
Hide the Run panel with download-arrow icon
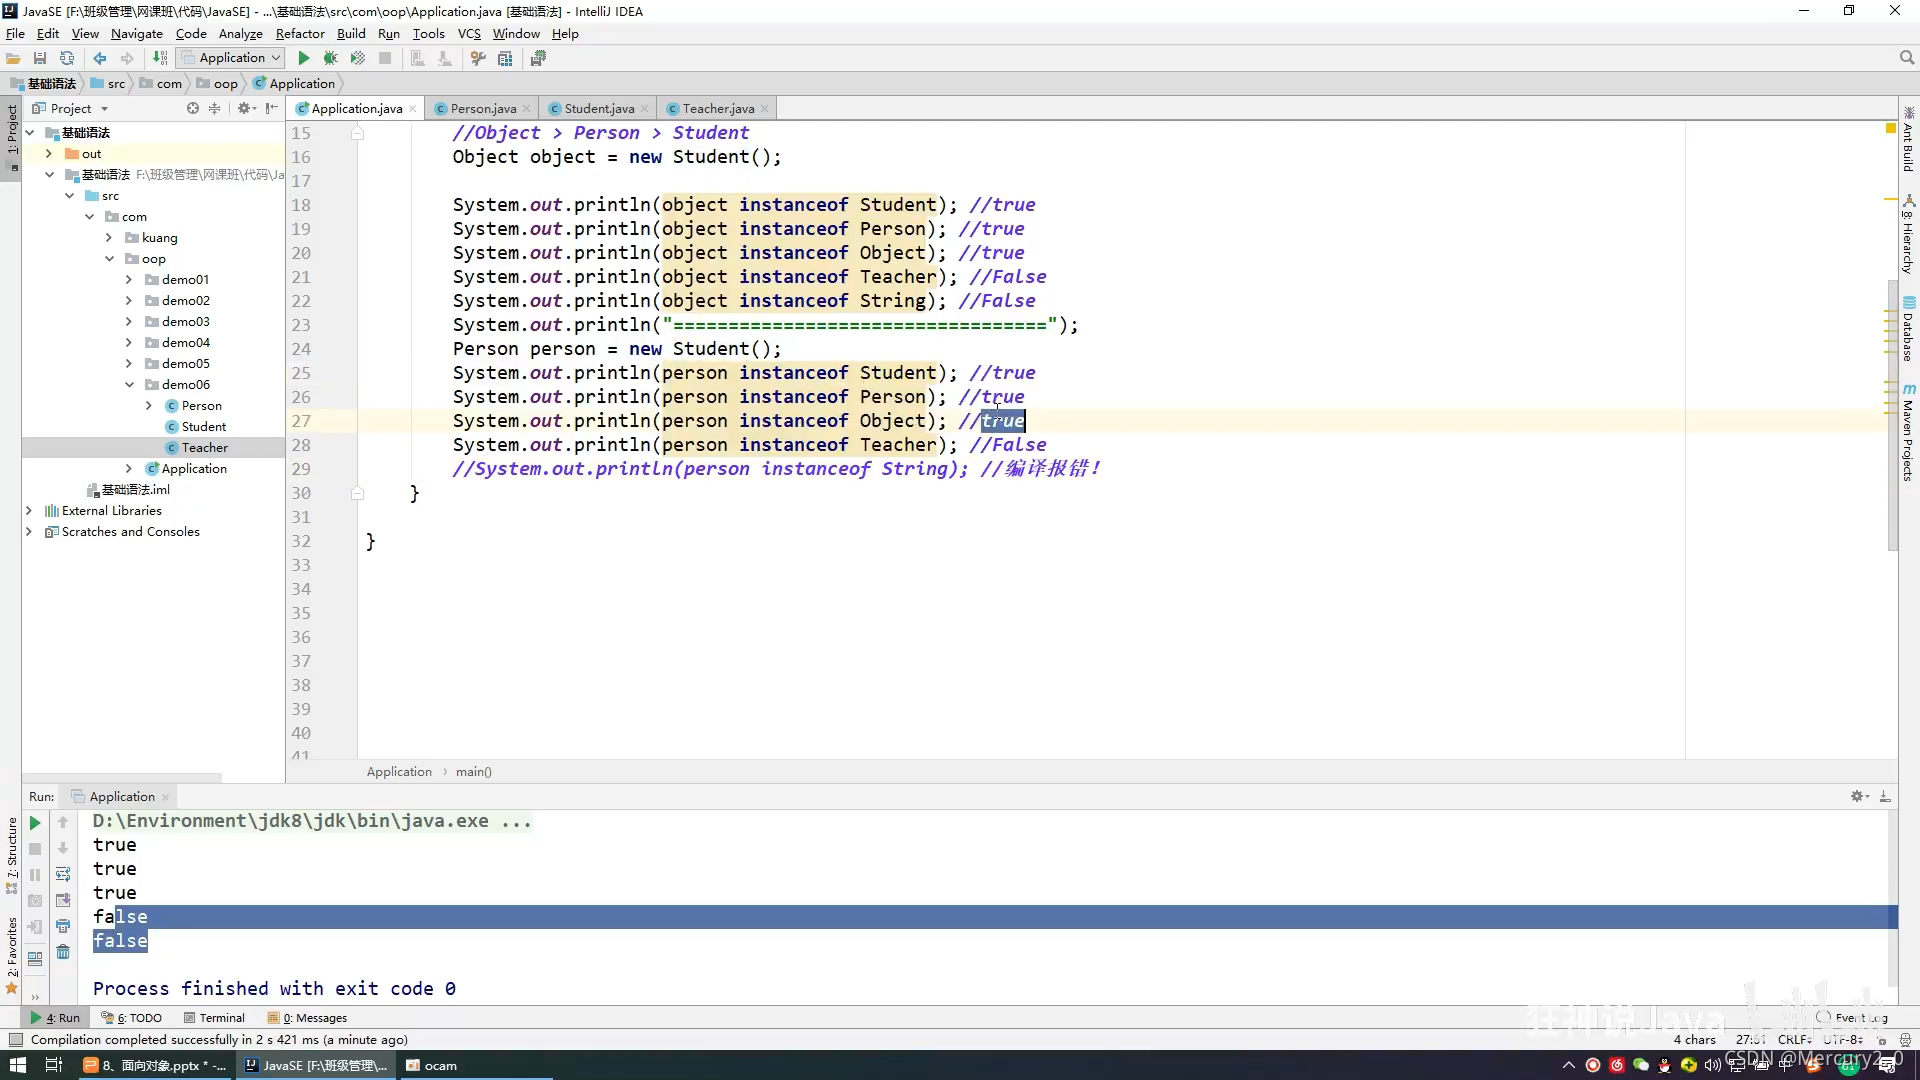(1885, 796)
